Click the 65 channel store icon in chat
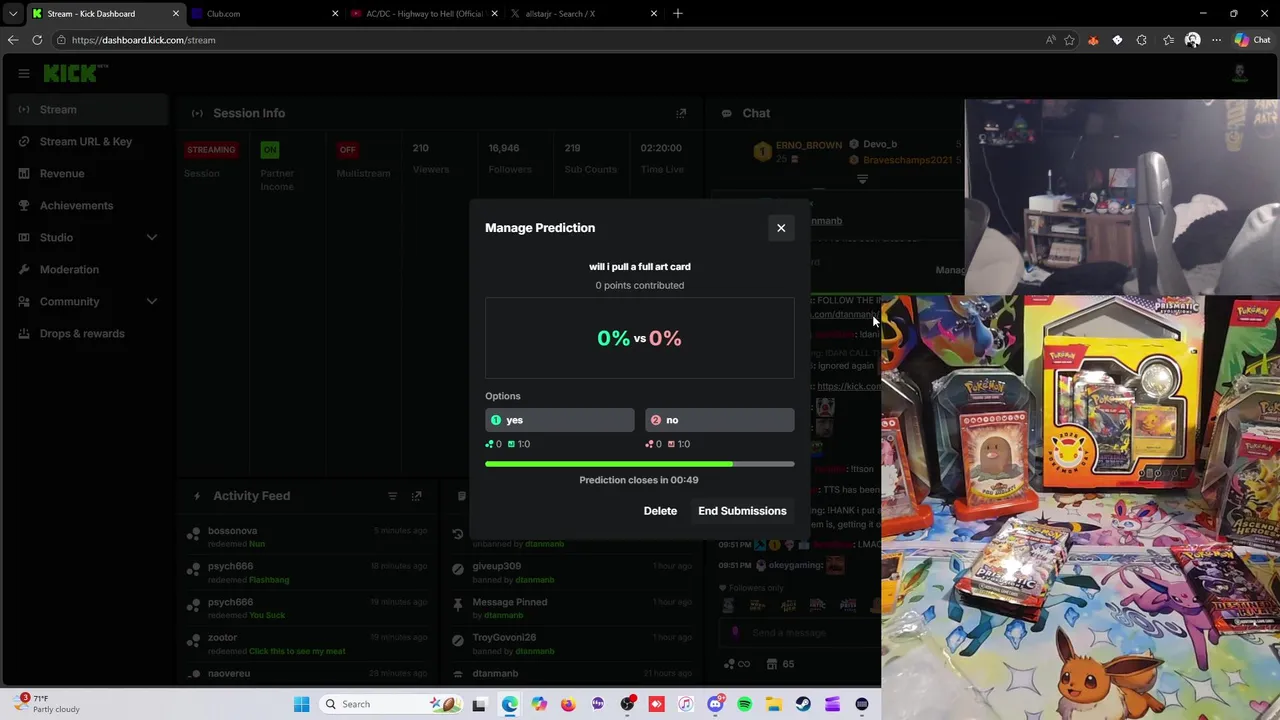Image resolution: width=1280 pixels, height=720 pixels. click(780, 664)
